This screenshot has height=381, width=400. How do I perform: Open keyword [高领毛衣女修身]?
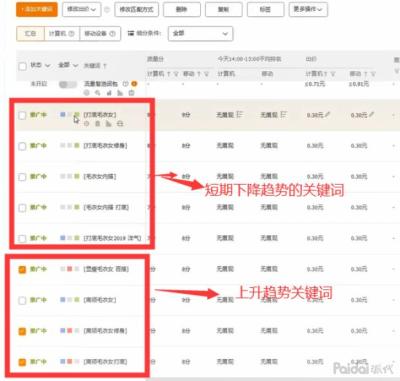105,331
